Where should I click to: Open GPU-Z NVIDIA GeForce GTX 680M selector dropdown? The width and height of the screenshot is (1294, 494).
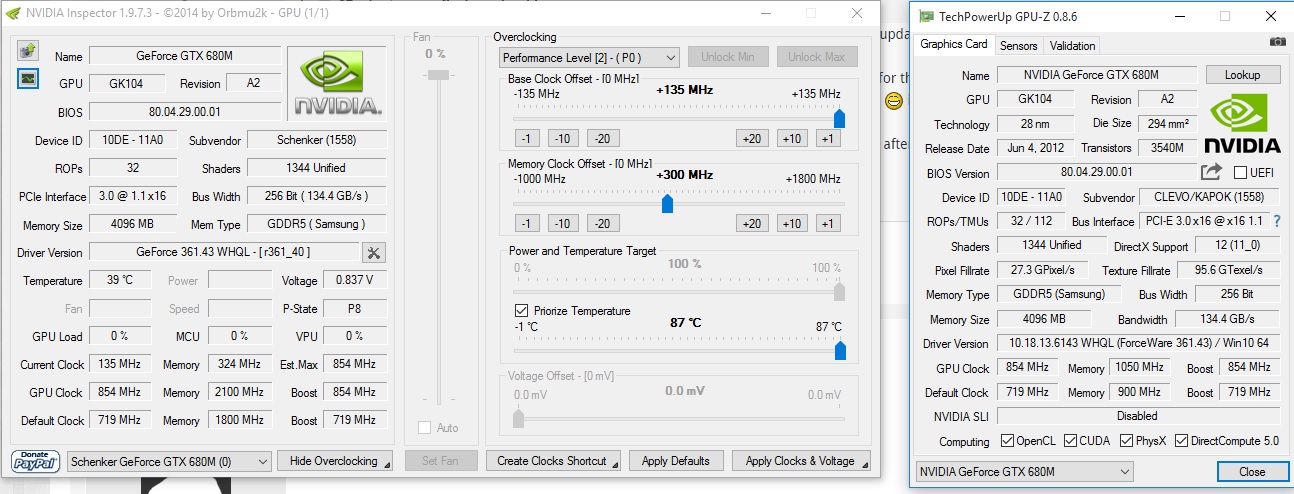1024,471
